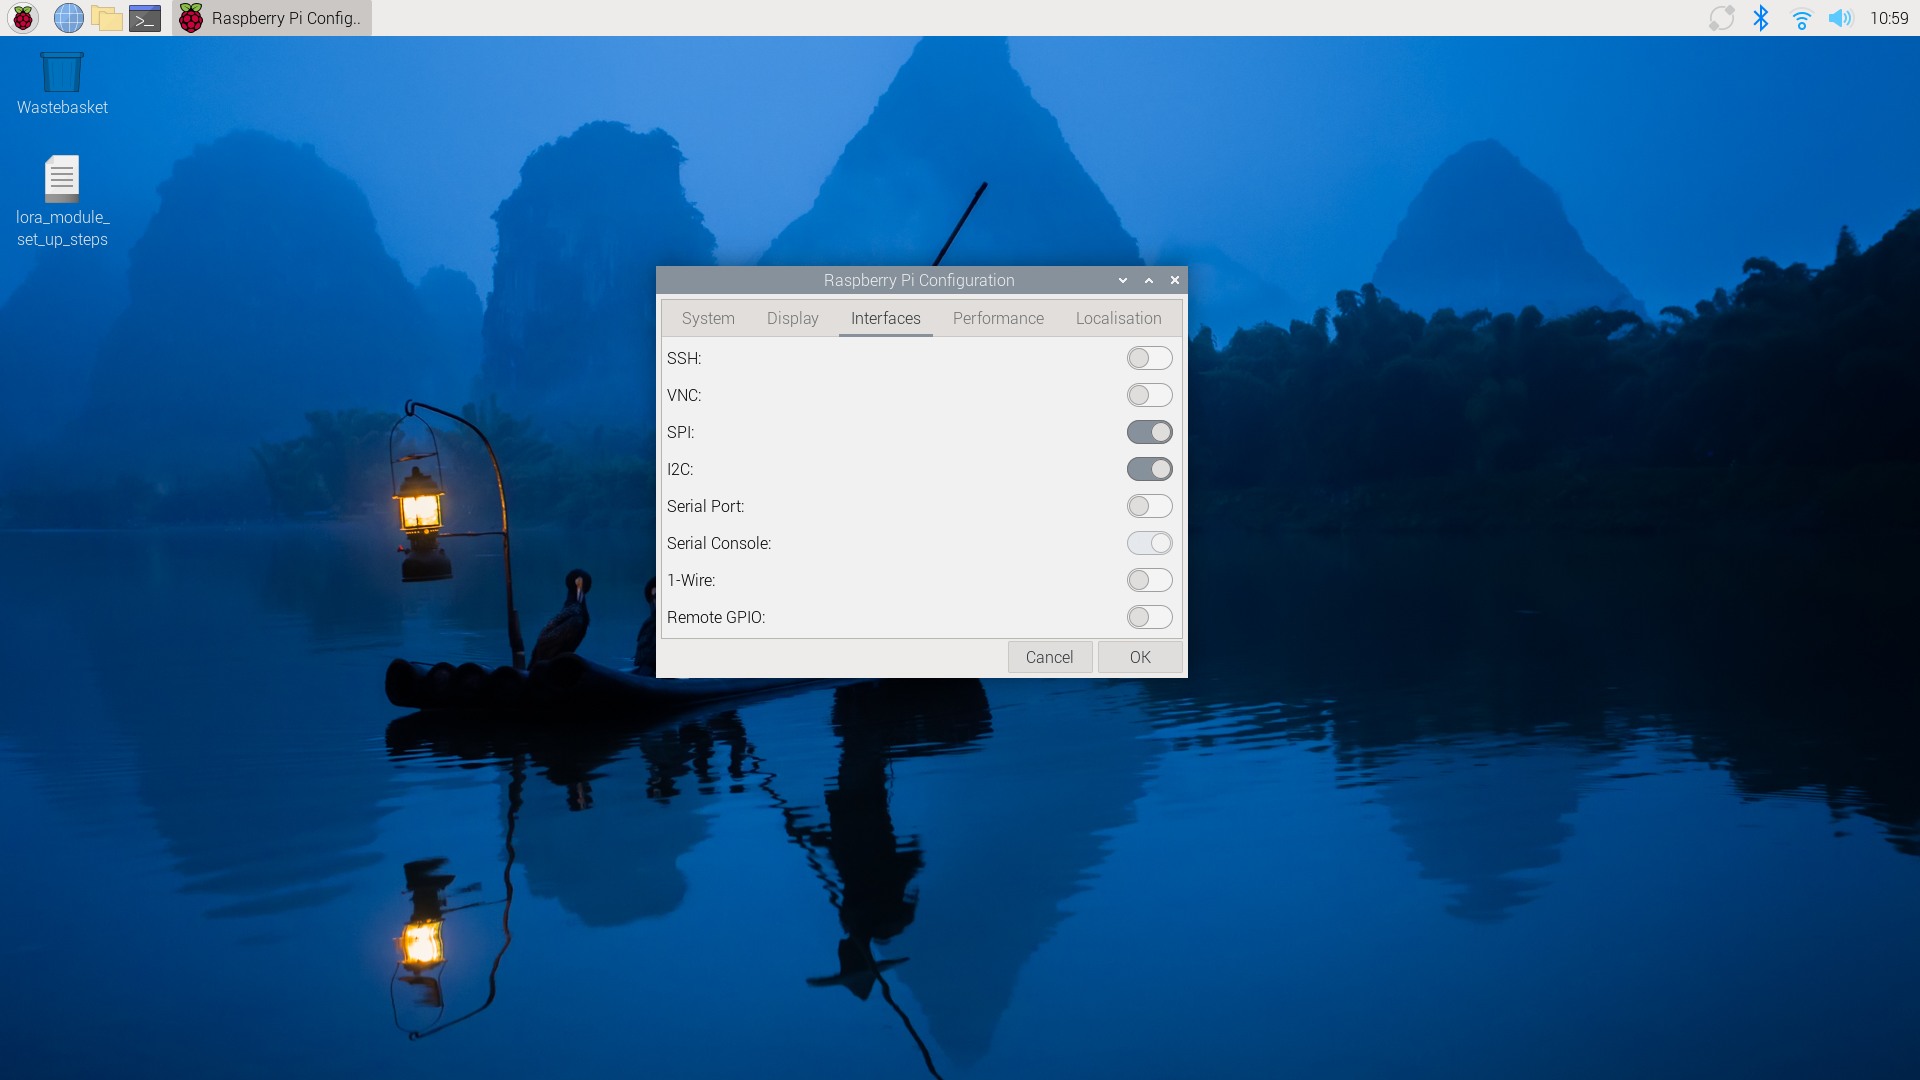The height and width of the screenshot is (1080, 1920).
Task: Launch the Terminal from the taskbar
Action: (x=145, y=18)
